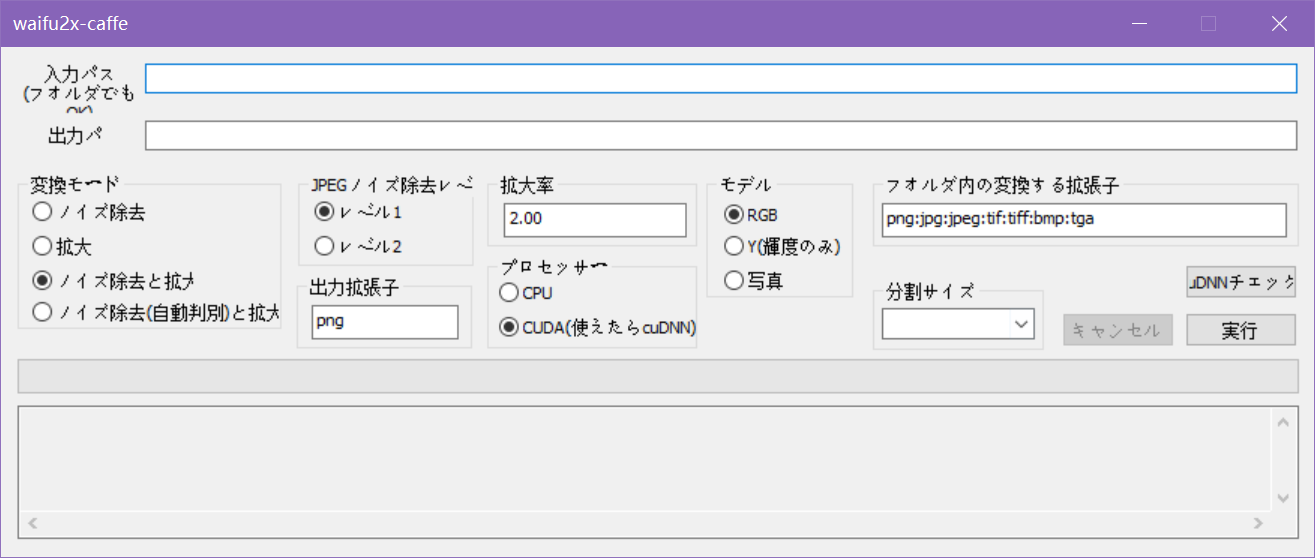
Task: Click the log area's scroll right arrow
Action: [1258, 523]
